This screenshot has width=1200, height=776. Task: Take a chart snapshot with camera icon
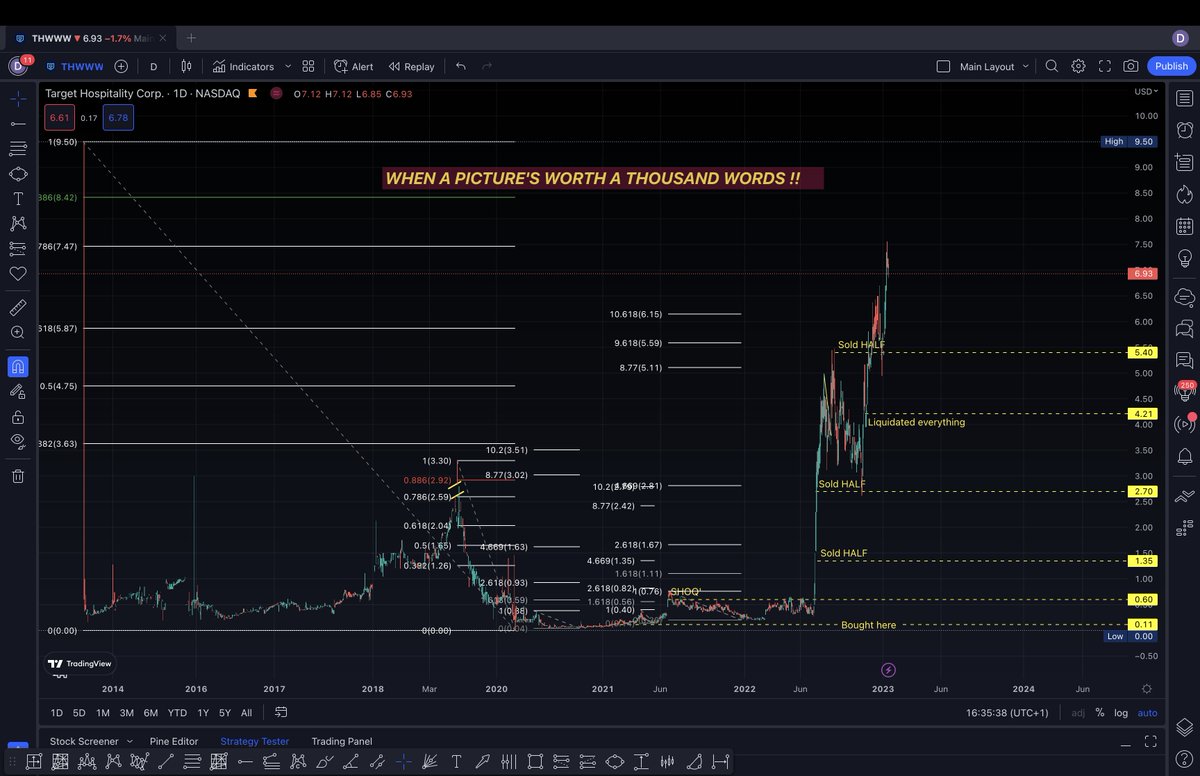pyautogui.click(x=1130, y=66)
